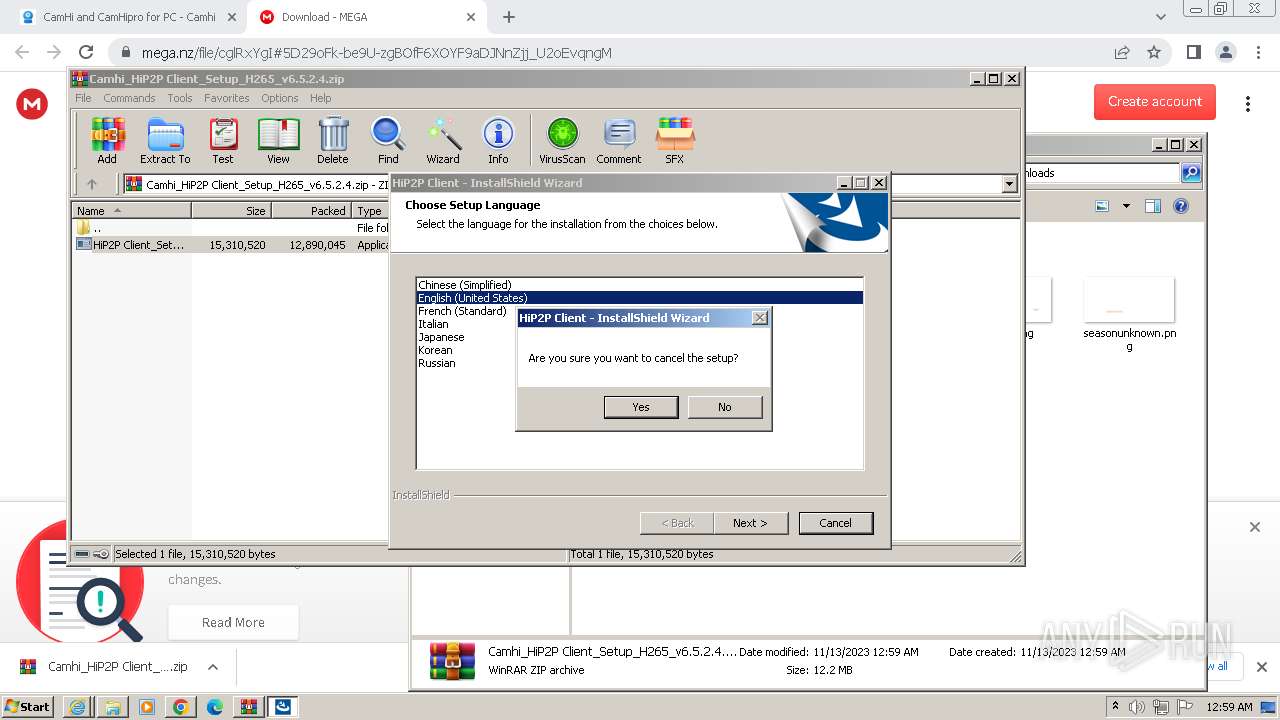Open Explorer view options dropdown arrow
This screenshot has height=720, width=1280.
[1126, 206]
